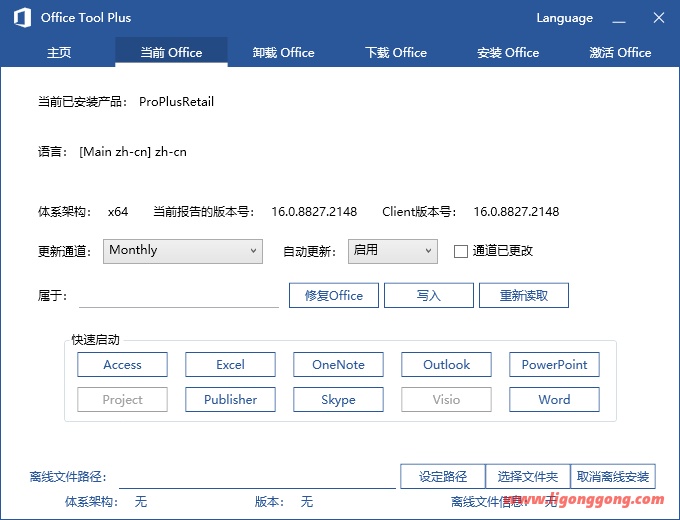Launch Publisher from quick start

coord(230,399)
